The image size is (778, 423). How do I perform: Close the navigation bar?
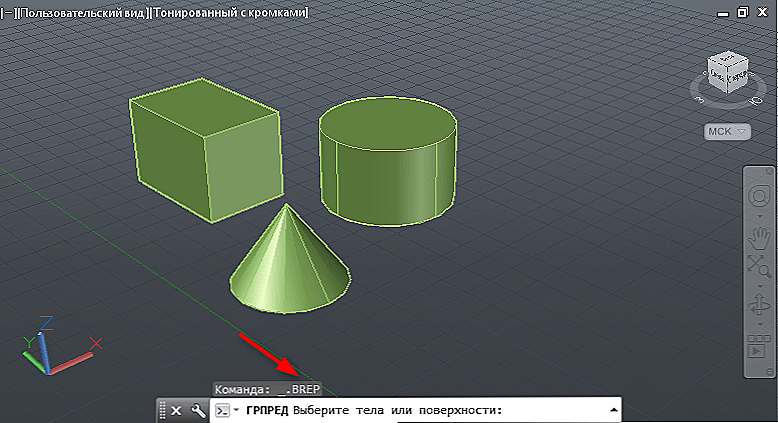pos(769,172)
